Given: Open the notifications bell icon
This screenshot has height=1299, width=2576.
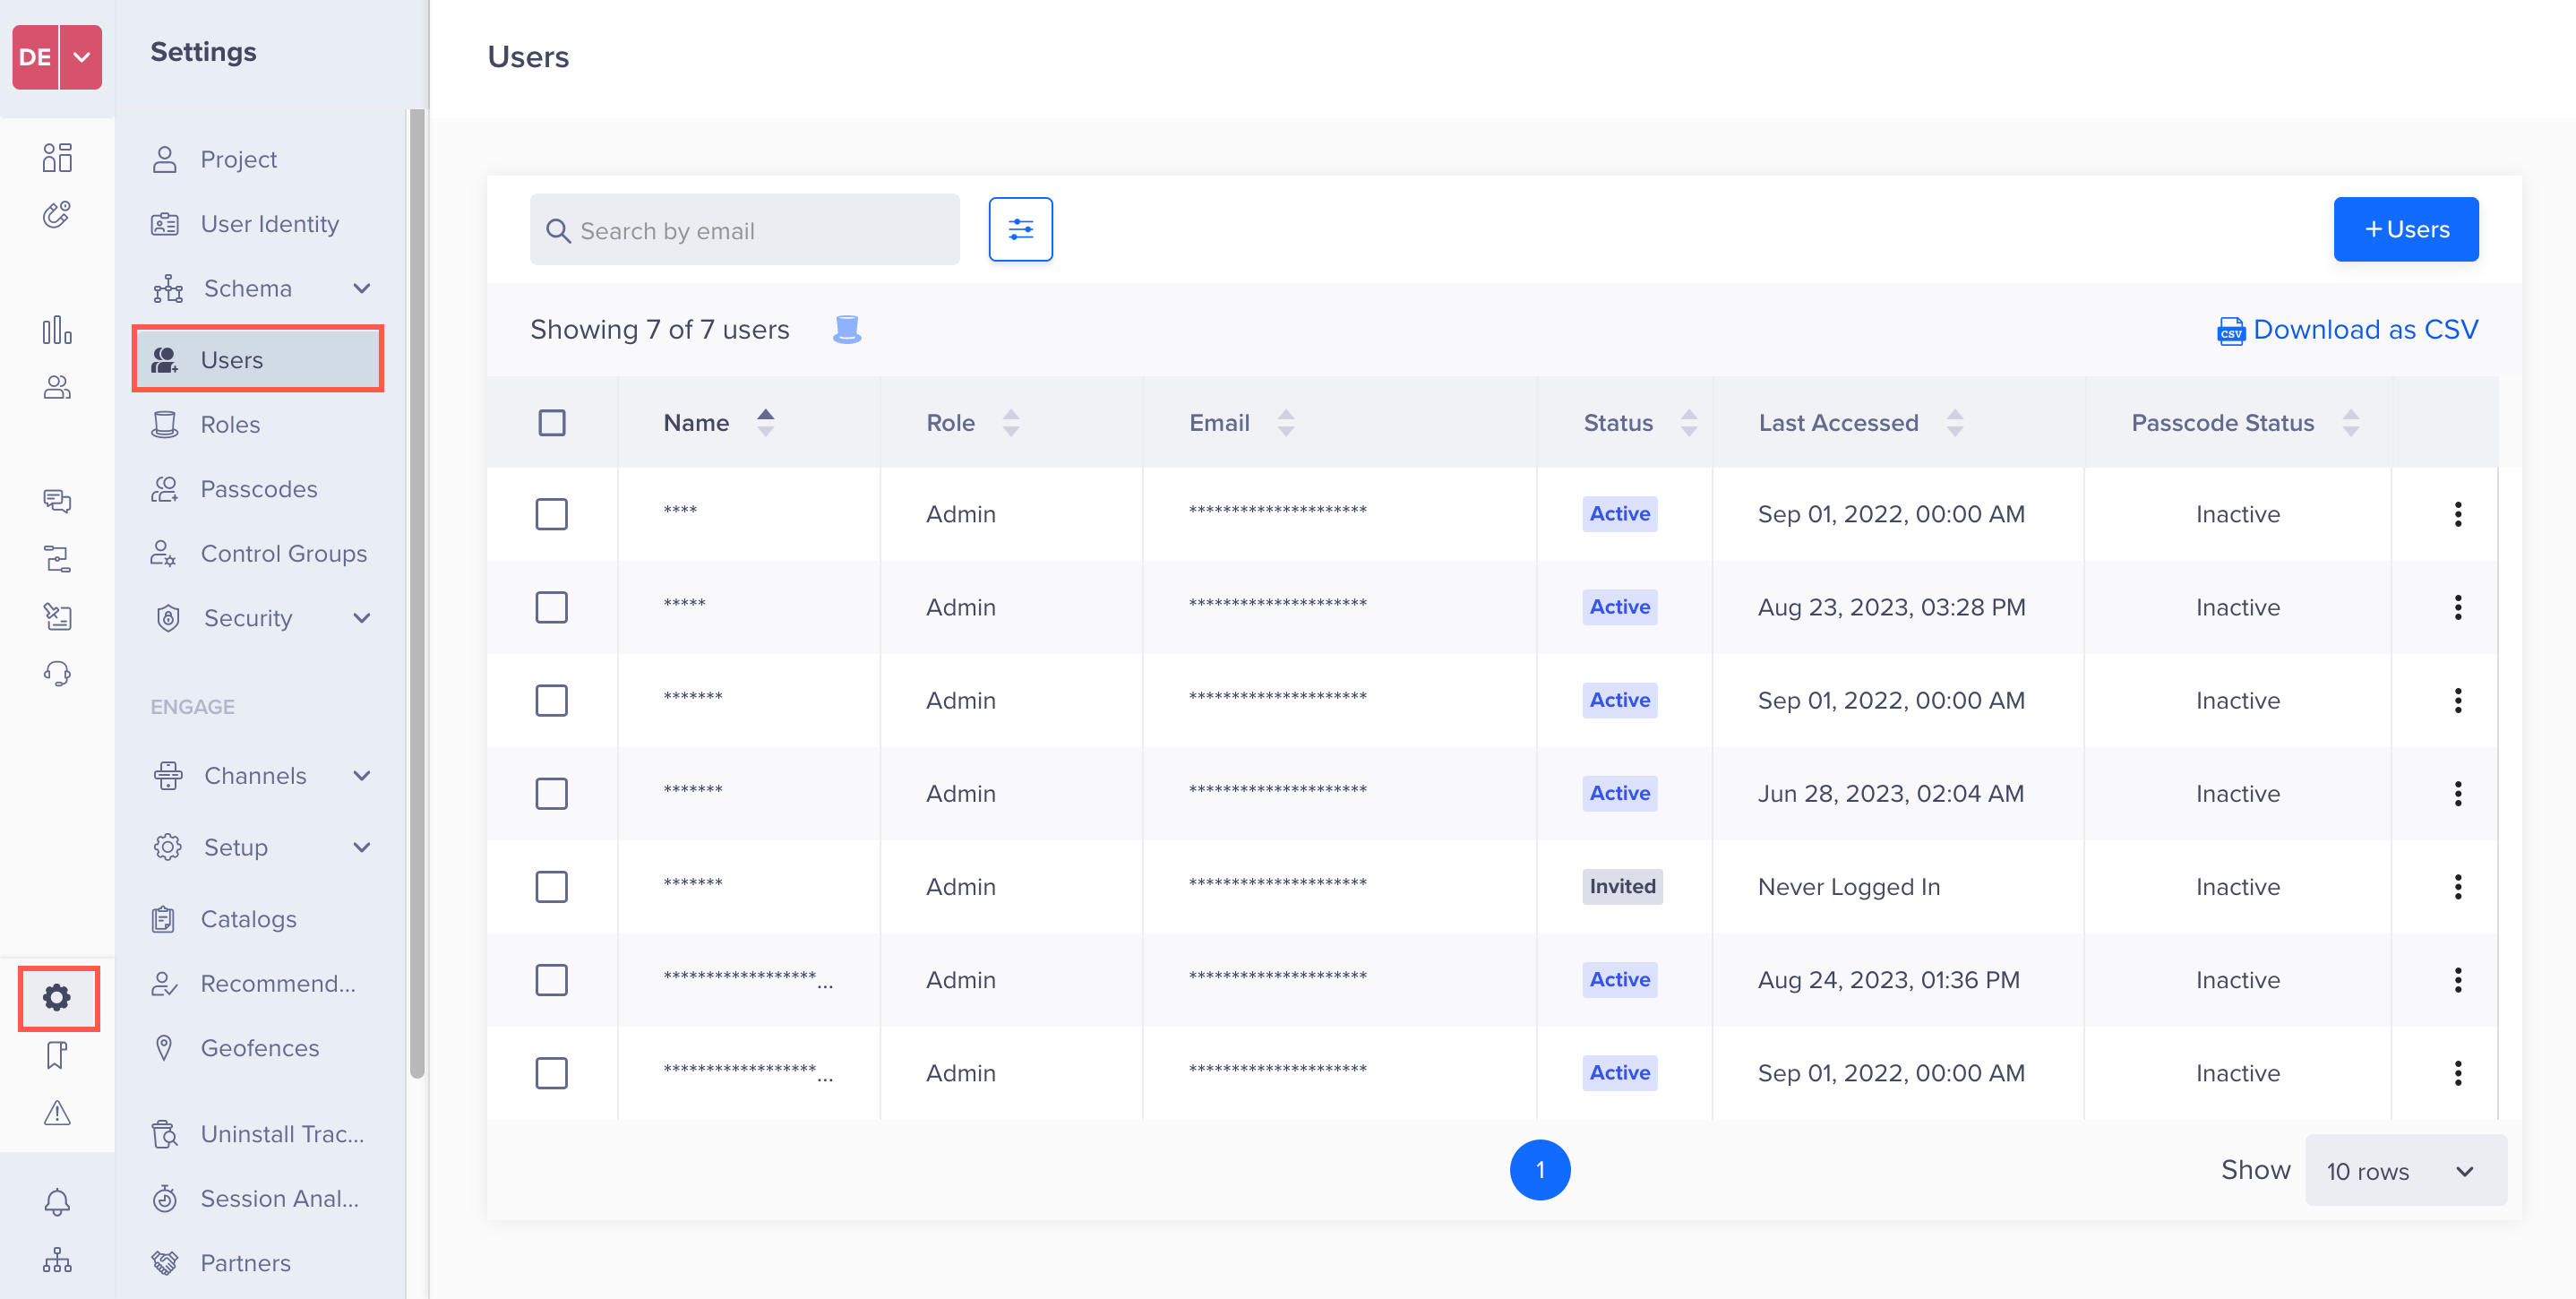Looking at the screenshot, I should [57, 1201].
